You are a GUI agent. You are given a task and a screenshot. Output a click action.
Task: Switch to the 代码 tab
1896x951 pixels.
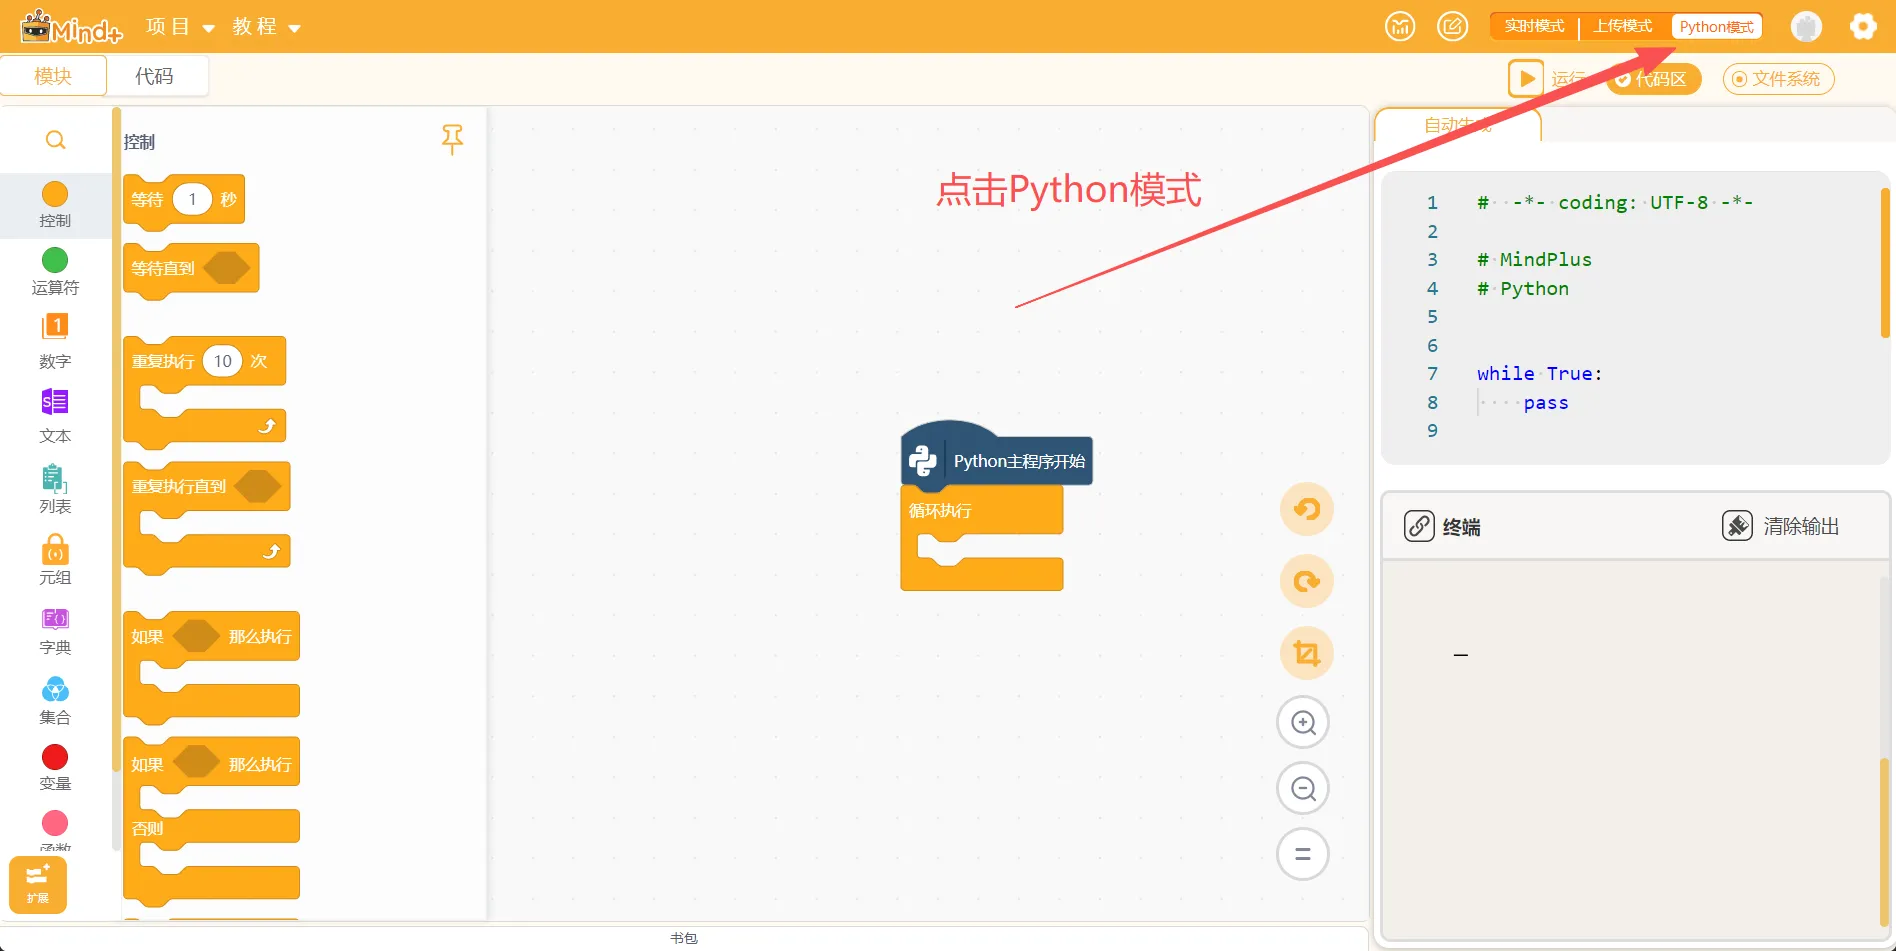tap(154, 76)
